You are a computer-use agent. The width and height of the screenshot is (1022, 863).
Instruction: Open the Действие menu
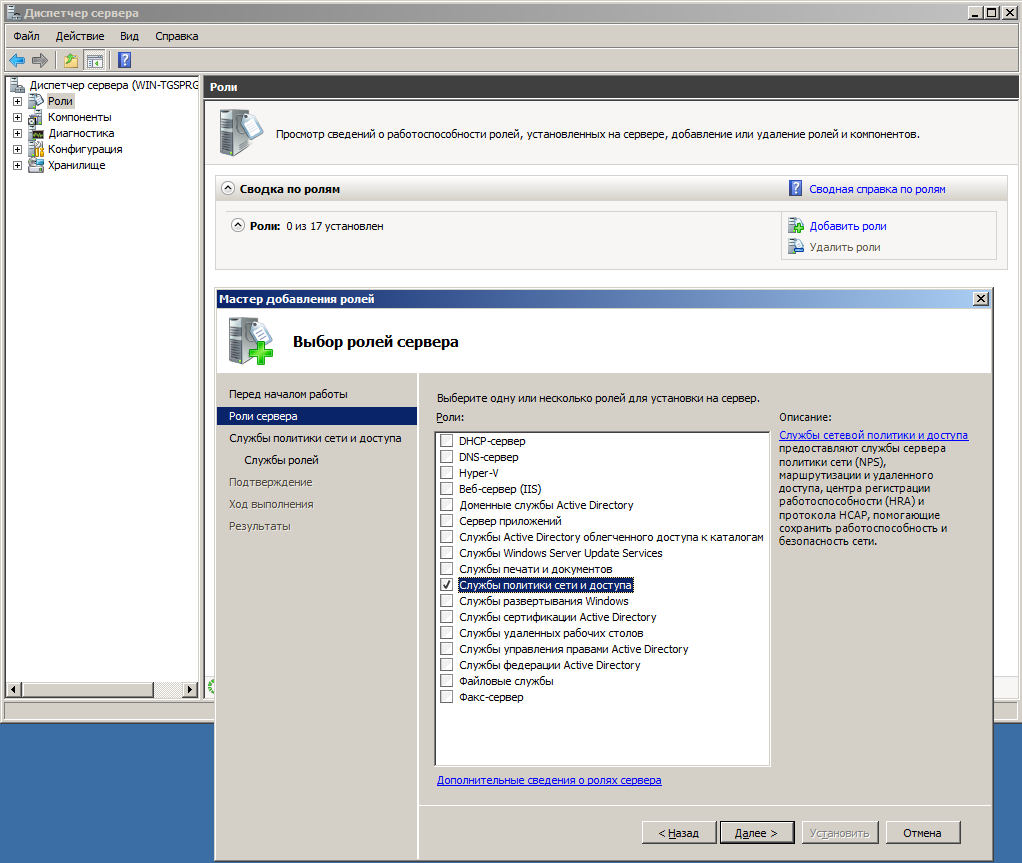79,36
